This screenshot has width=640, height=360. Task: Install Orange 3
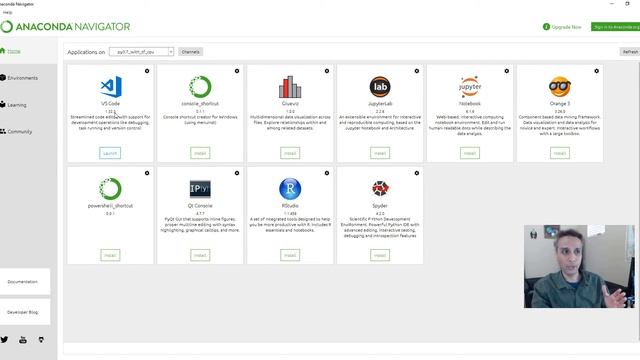coord(560,153)
